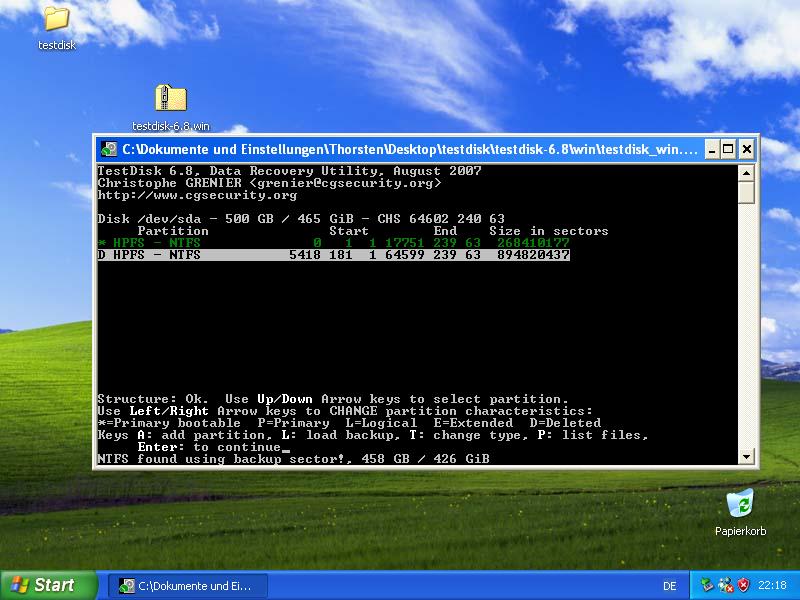Click the console window title bar icon
This screenshot has height=600, width=800.
(x=109, y=149)
